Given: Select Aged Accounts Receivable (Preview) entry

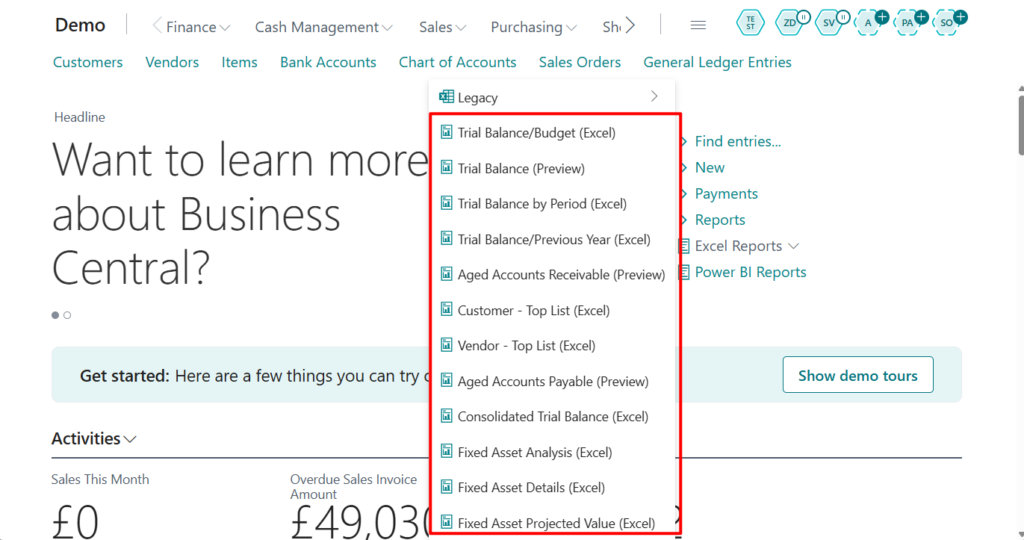Looking at the screenshot, I should point(561,275).
